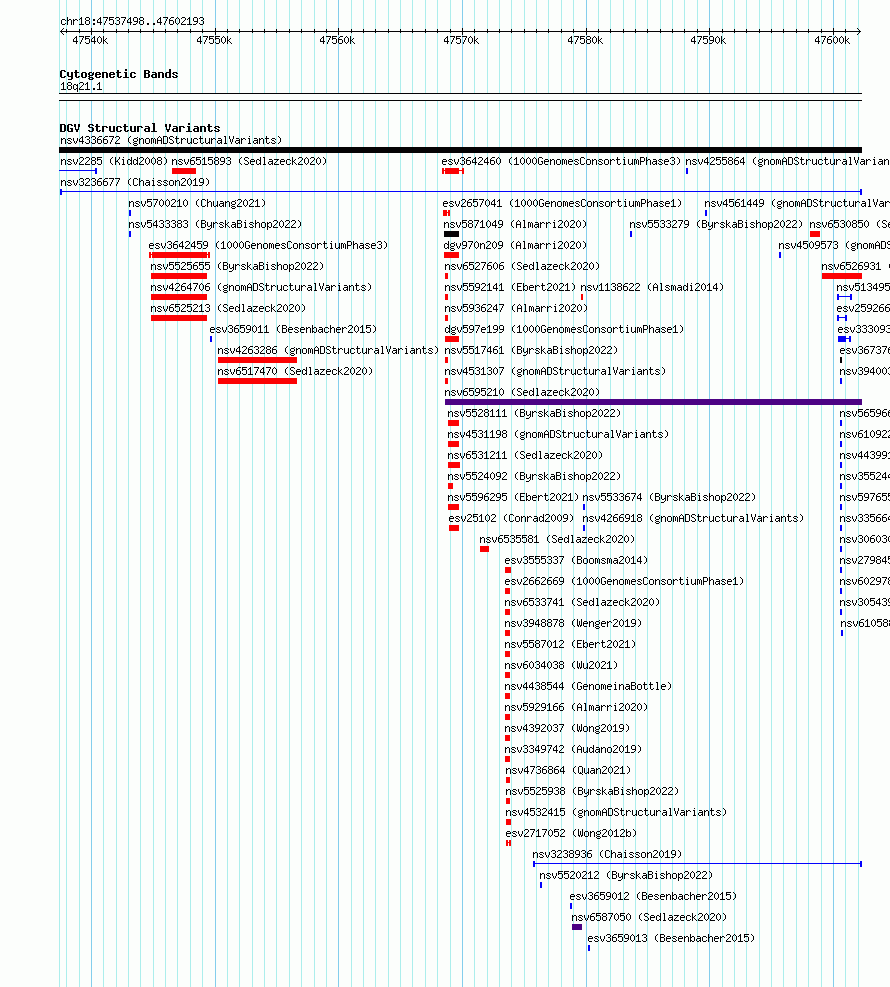Open nsv6531211 (Sedlazeck2020) label
The height and width of the screenshot is (987, 890).
tap(526, 455)
